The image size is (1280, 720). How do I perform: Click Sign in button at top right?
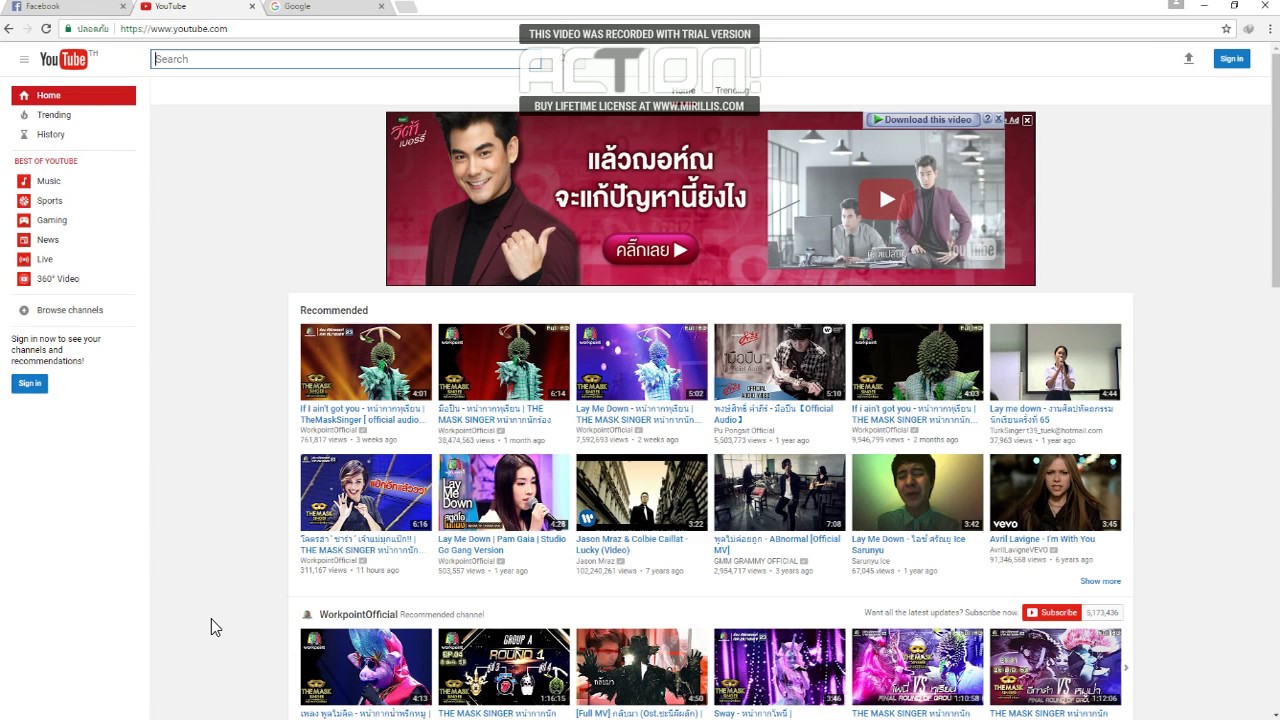[x=1232, y=59]
